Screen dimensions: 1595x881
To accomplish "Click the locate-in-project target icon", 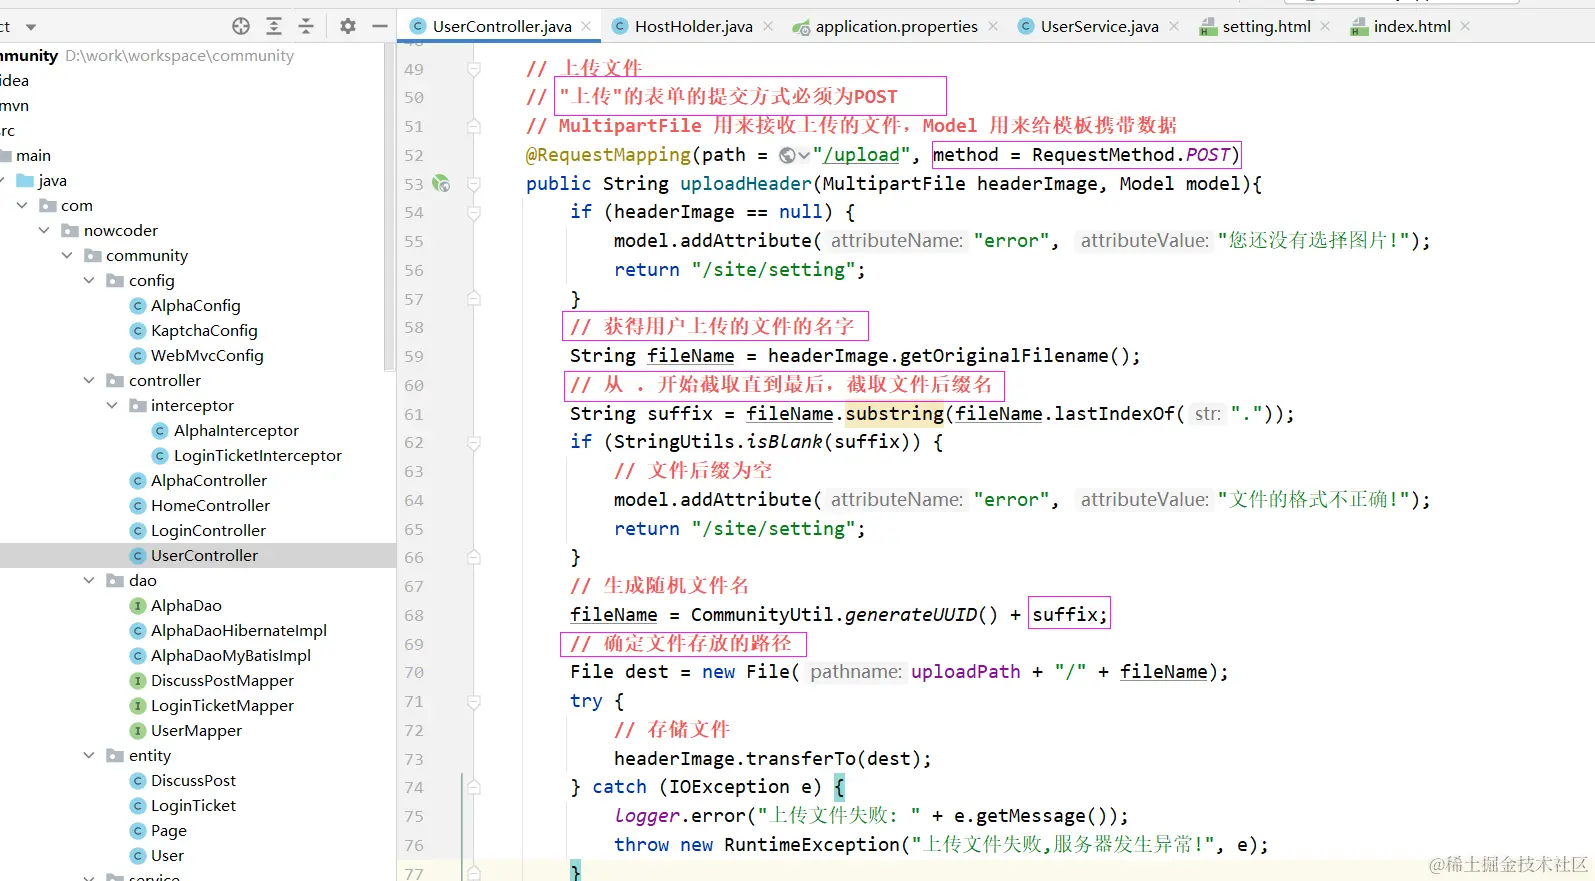I will (x=241, y=26).
